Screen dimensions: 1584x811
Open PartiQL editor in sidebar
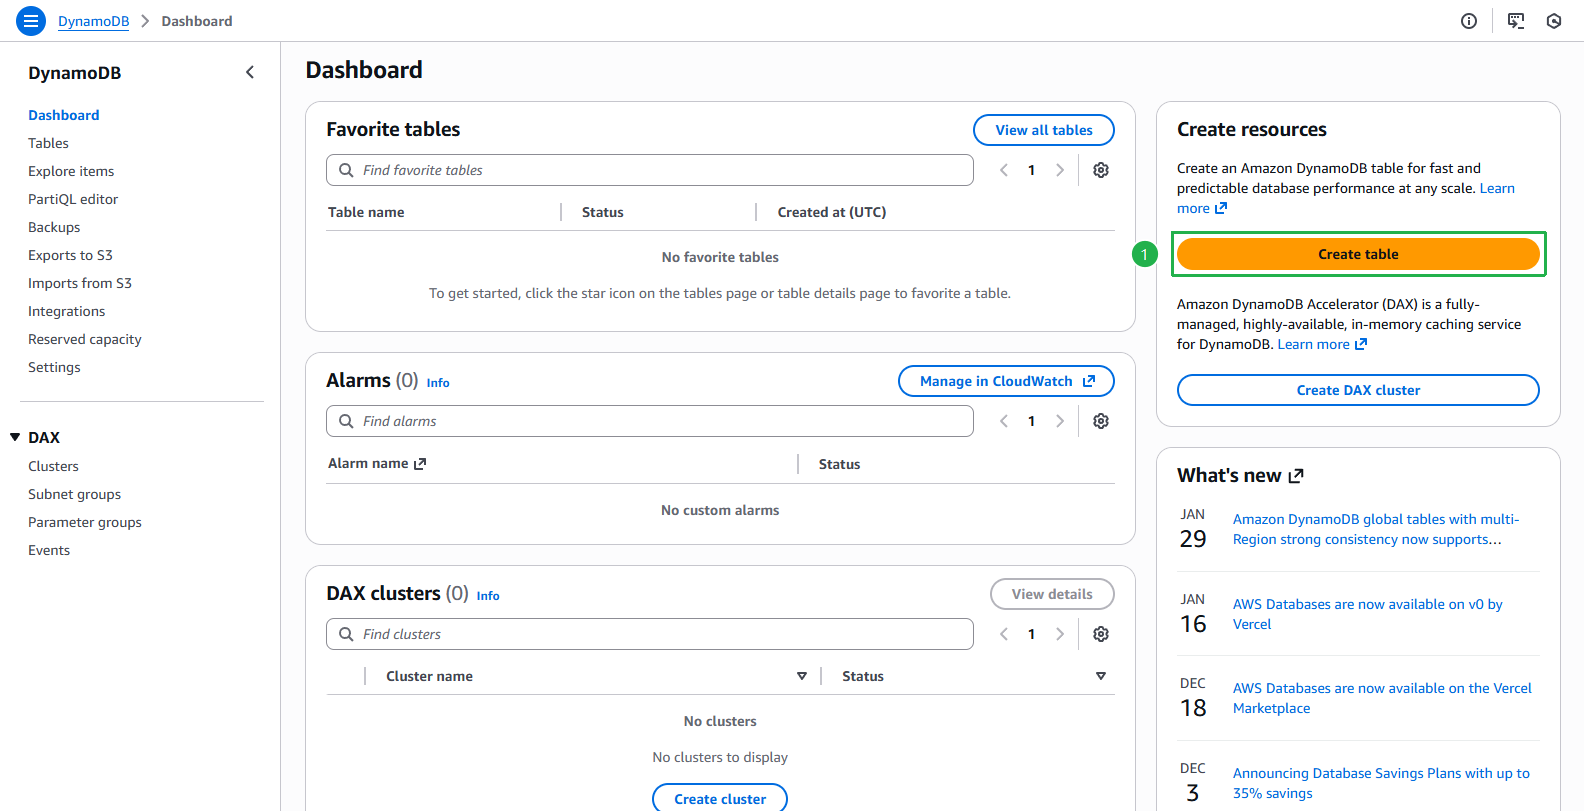(x=73, y=199)
